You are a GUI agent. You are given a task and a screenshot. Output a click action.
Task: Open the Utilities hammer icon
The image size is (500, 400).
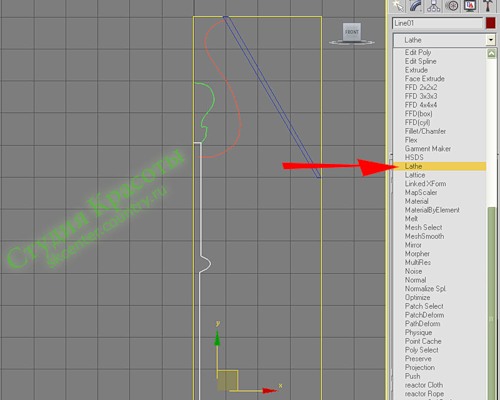tap(488, 5)
